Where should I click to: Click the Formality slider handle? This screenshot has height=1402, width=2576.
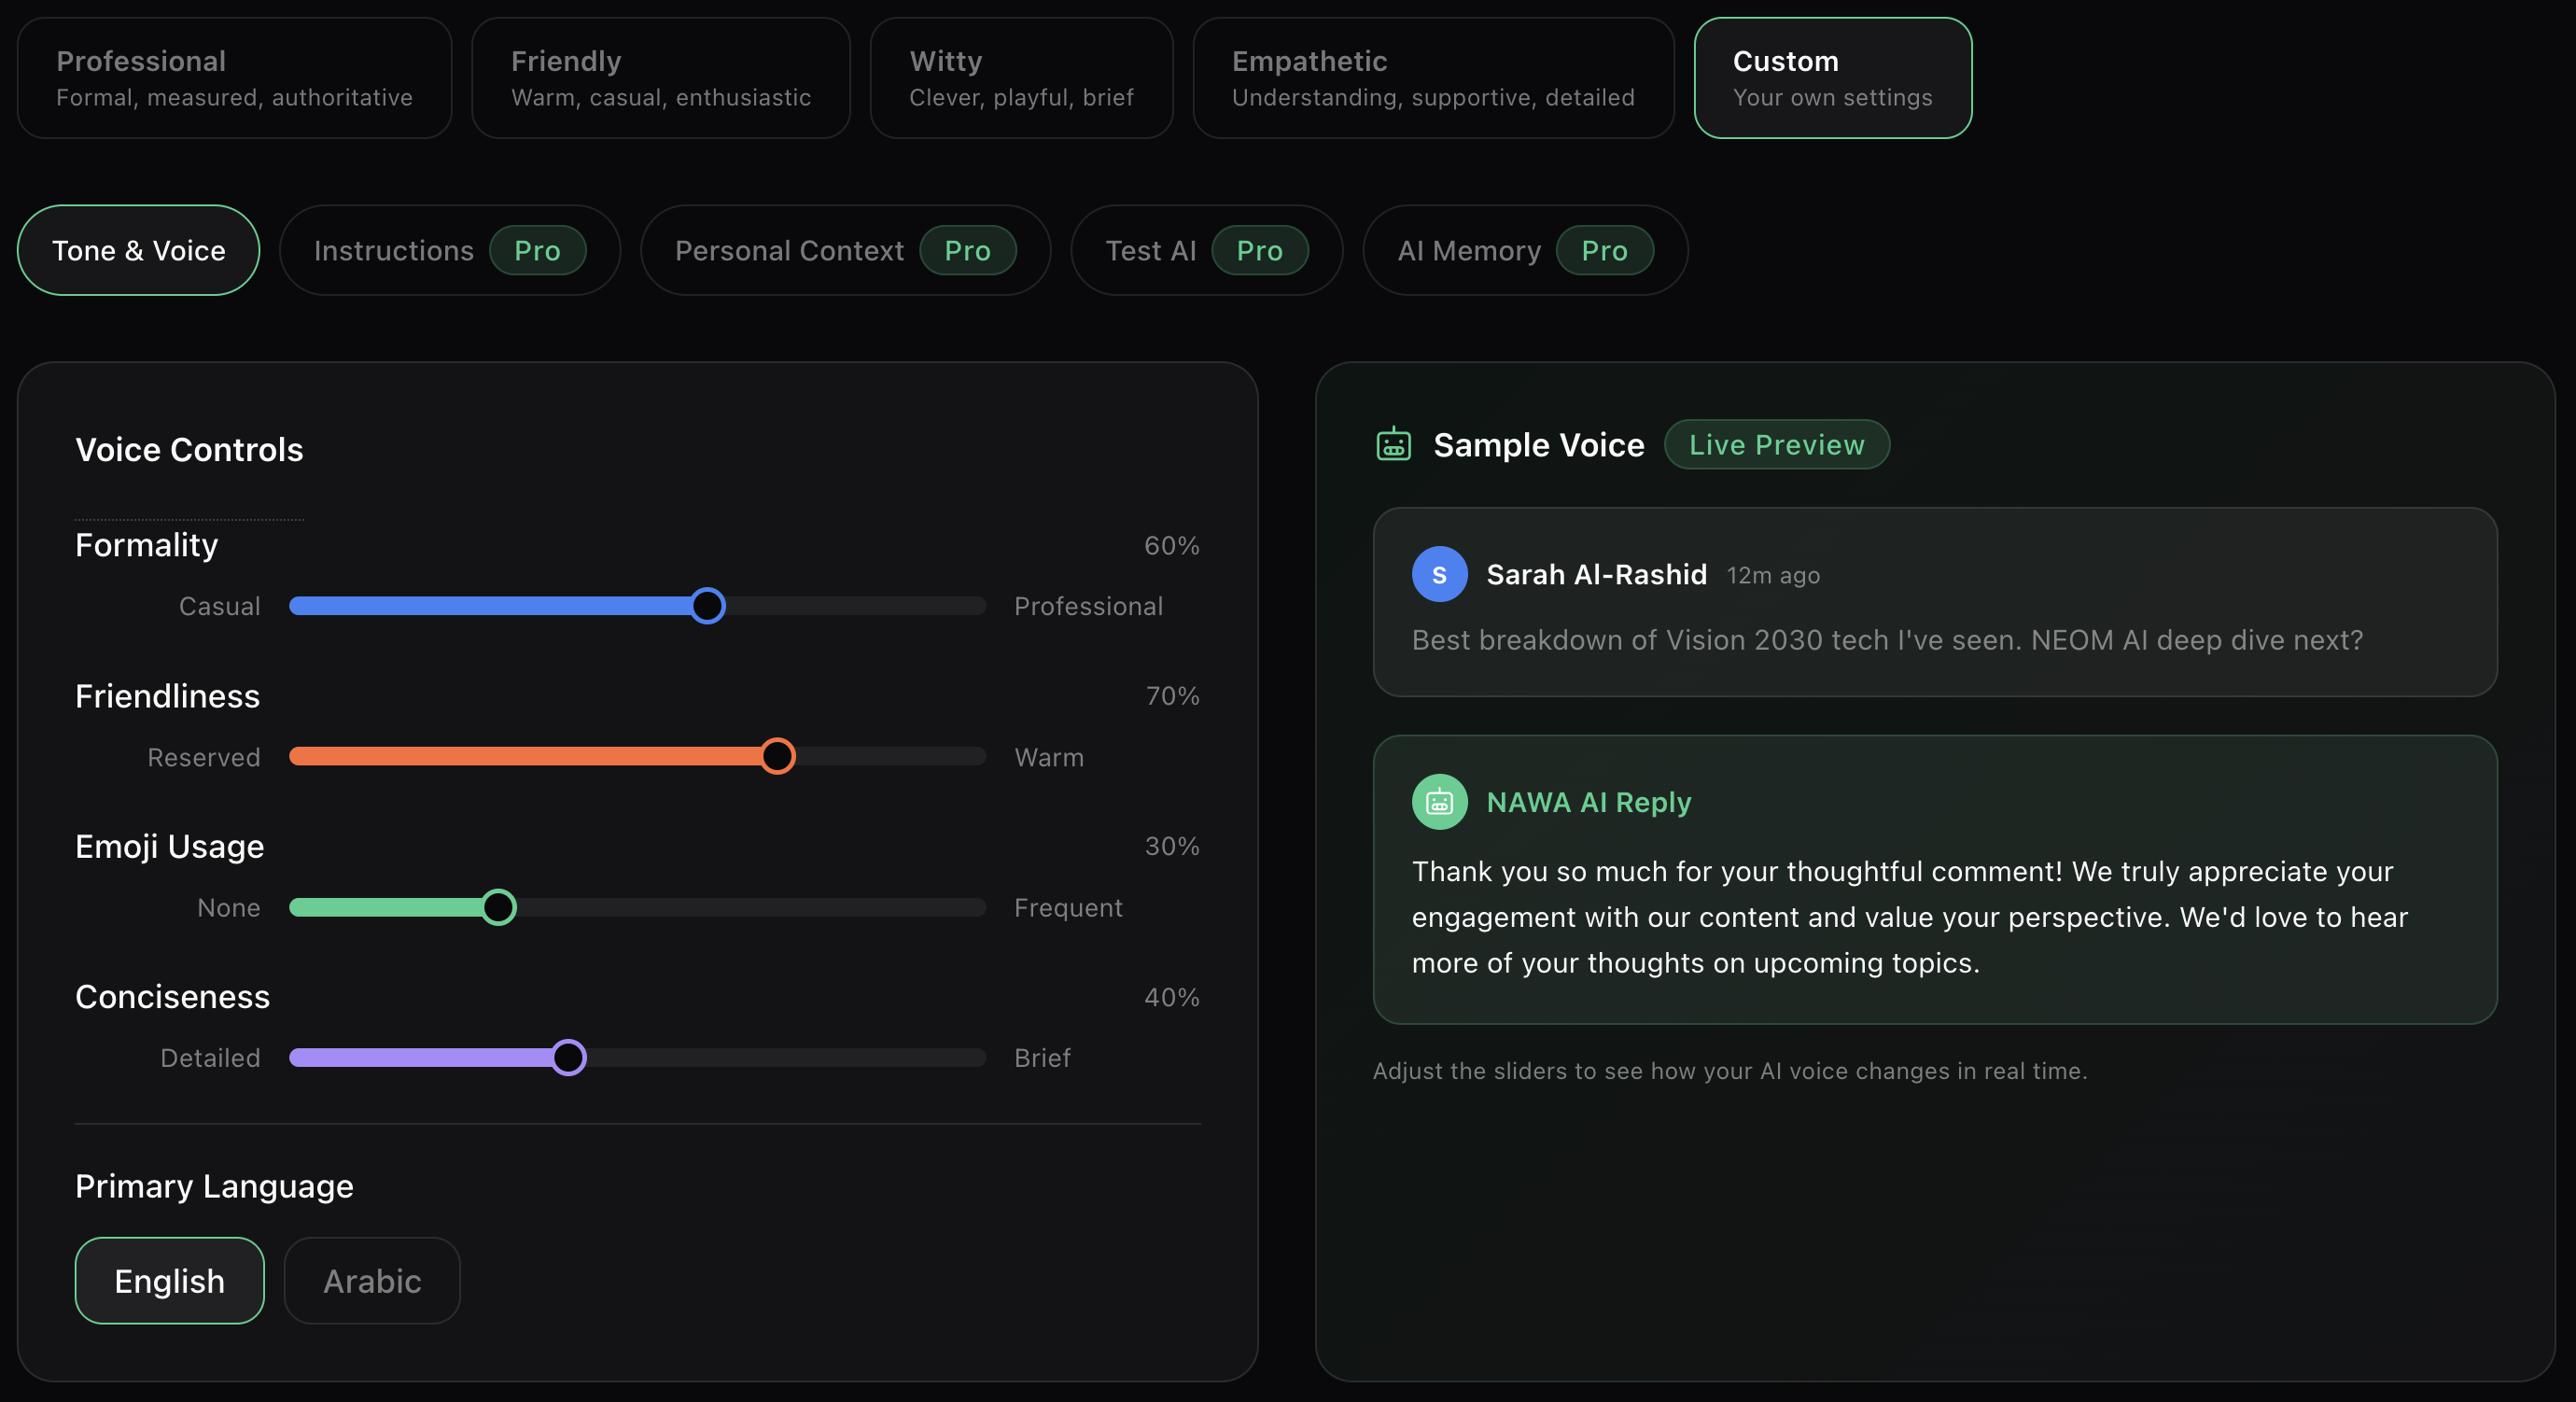pos(707,606)
